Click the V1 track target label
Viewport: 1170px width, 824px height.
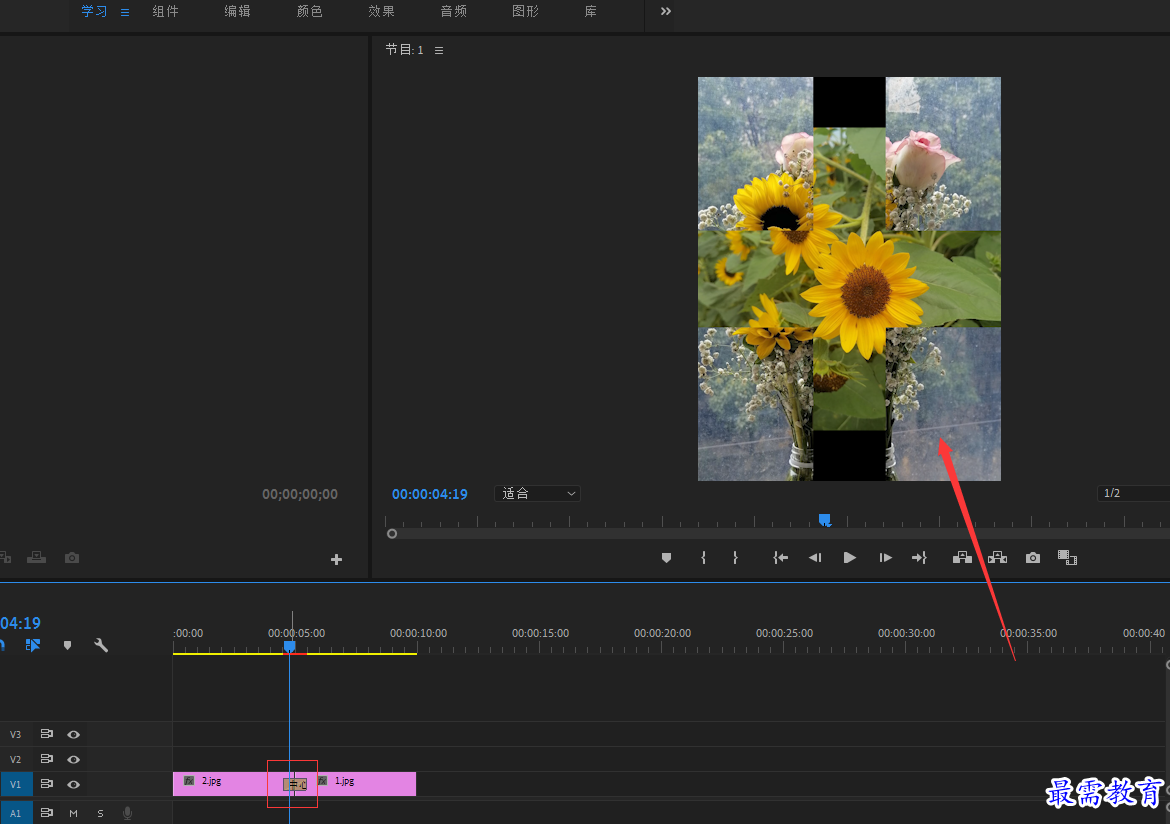[x=16, y=784]
